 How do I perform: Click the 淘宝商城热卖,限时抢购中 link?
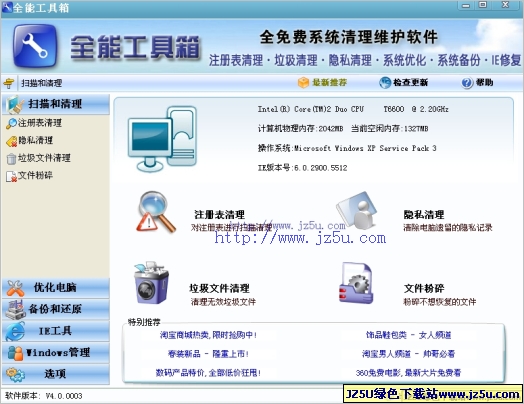pyautogui.click(x=208, y=335)
